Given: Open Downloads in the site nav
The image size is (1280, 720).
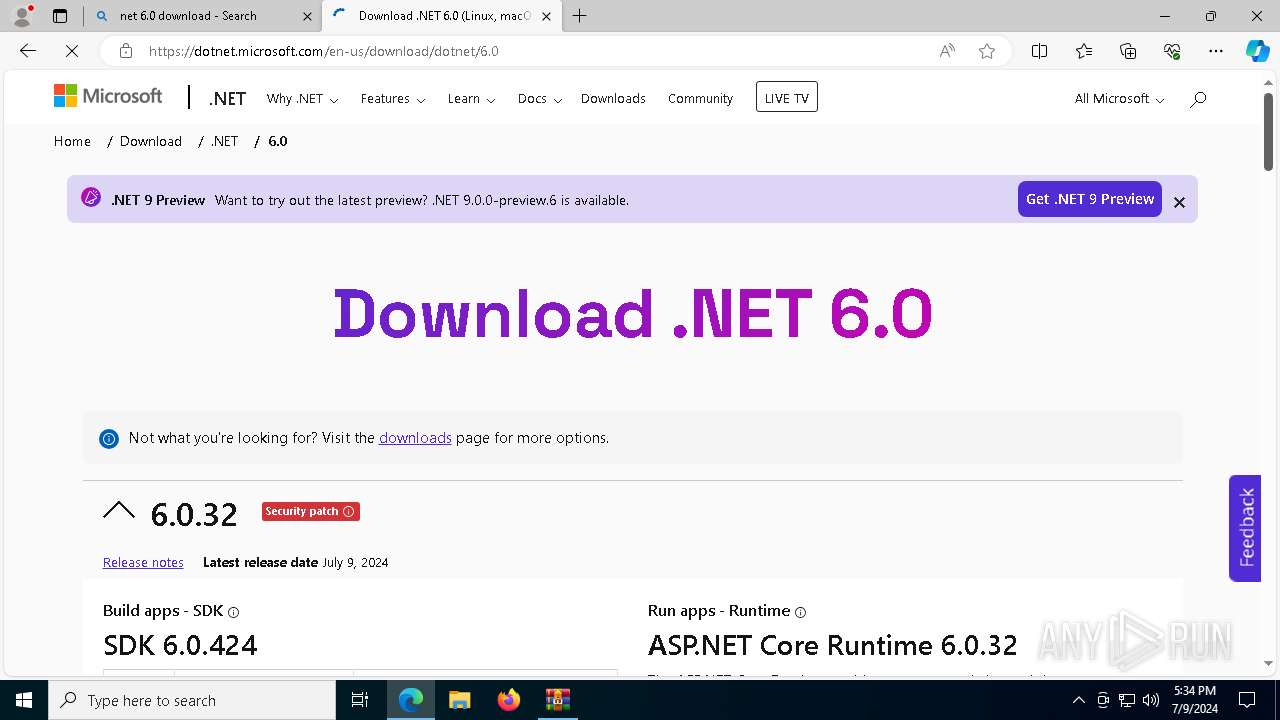Looking at the screenshot, I should 613,99.
